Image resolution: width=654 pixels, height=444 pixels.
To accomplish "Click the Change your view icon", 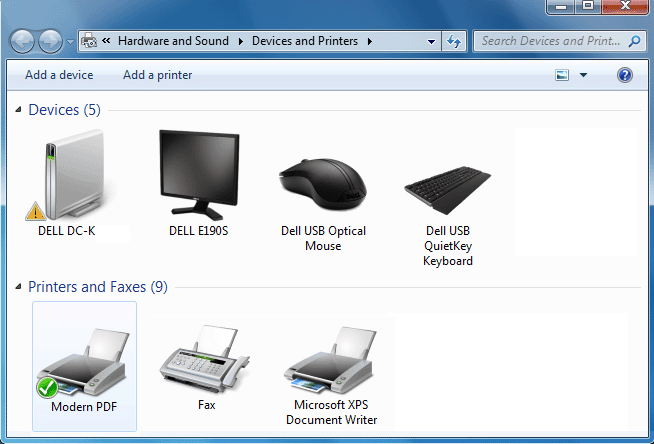I will [x=562, y=75].
